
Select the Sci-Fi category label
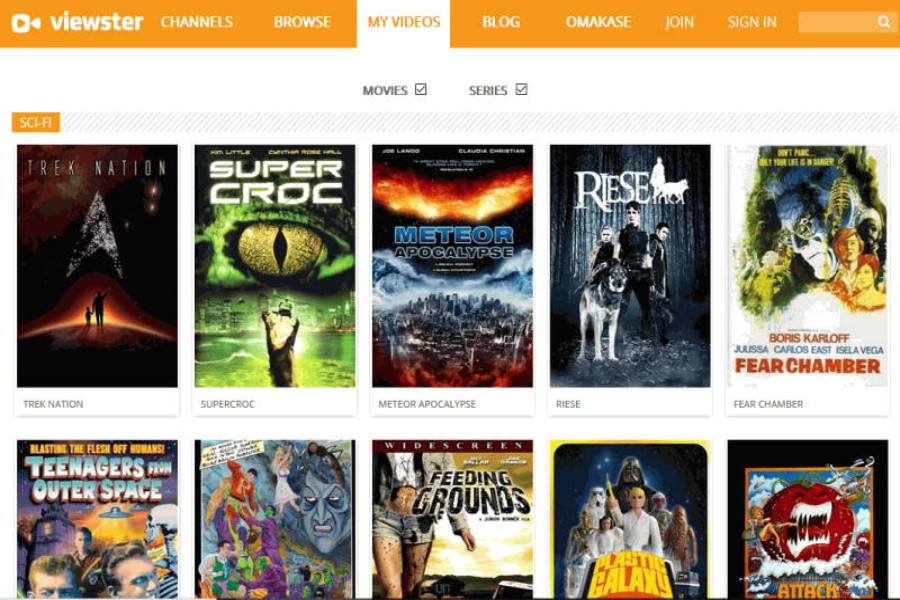click(x=36, y=122)
